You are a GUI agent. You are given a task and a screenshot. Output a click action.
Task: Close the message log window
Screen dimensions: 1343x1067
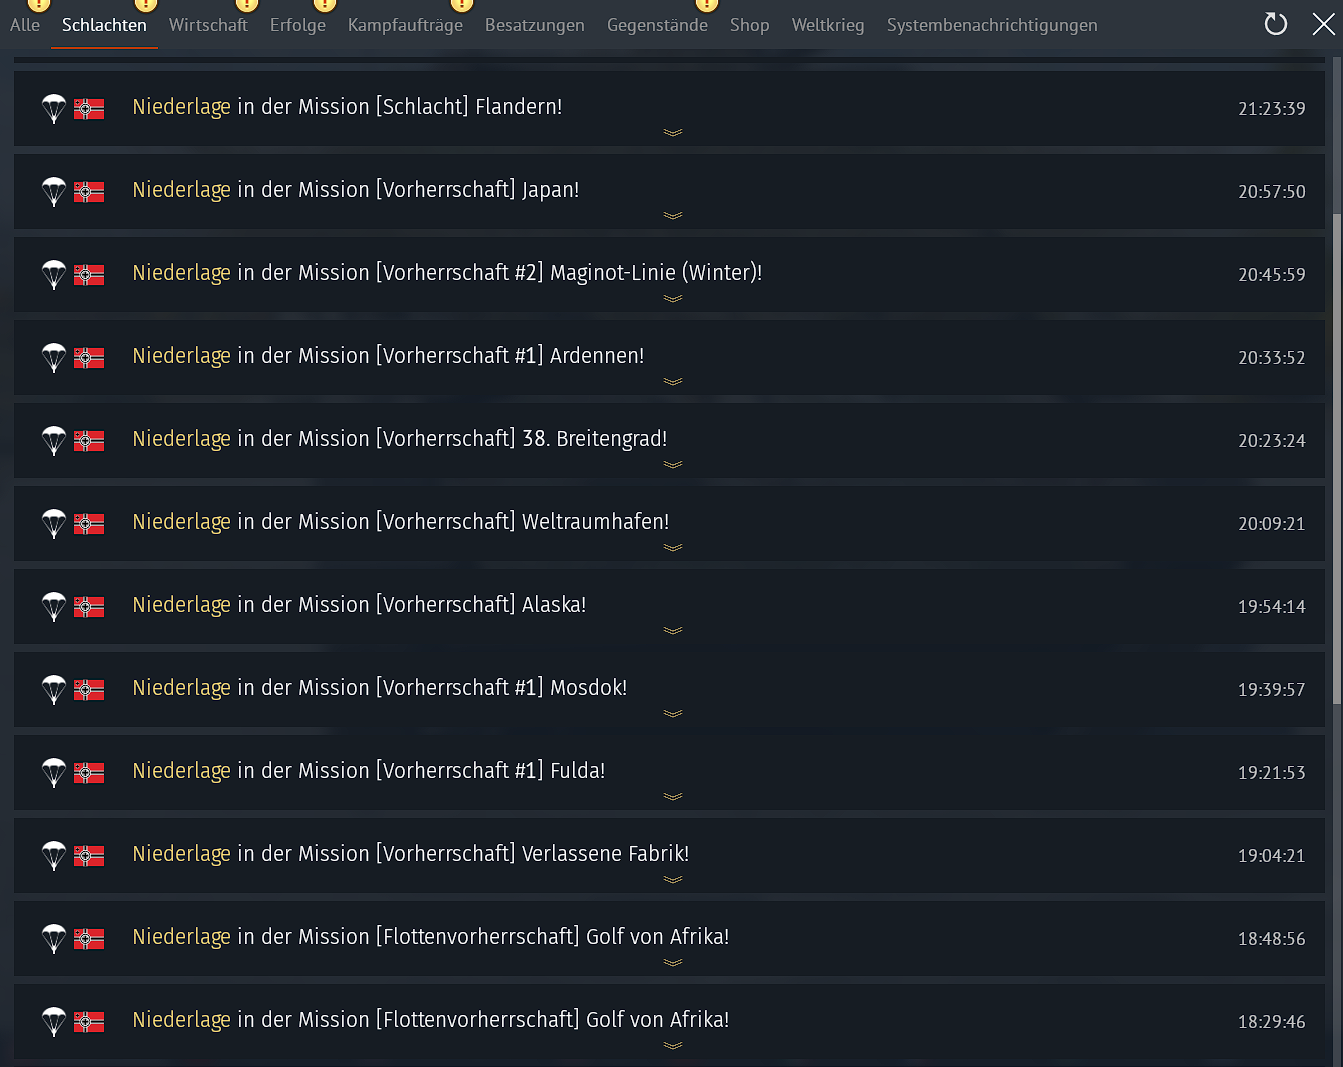tap(1324, 24)
